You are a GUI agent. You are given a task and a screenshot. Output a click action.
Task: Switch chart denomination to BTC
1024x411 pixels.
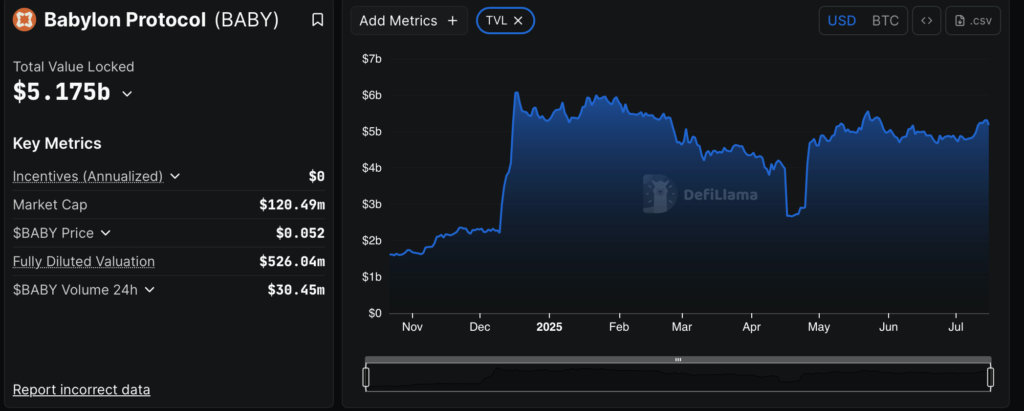885,20
